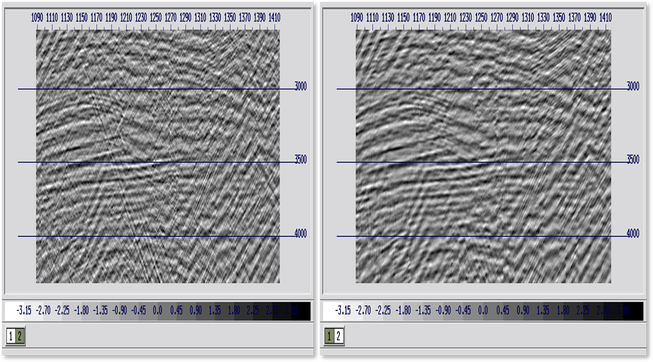Click trace number 1410 on right axis
Viewport: 653px width, 362px height.
tap(605, 17)
